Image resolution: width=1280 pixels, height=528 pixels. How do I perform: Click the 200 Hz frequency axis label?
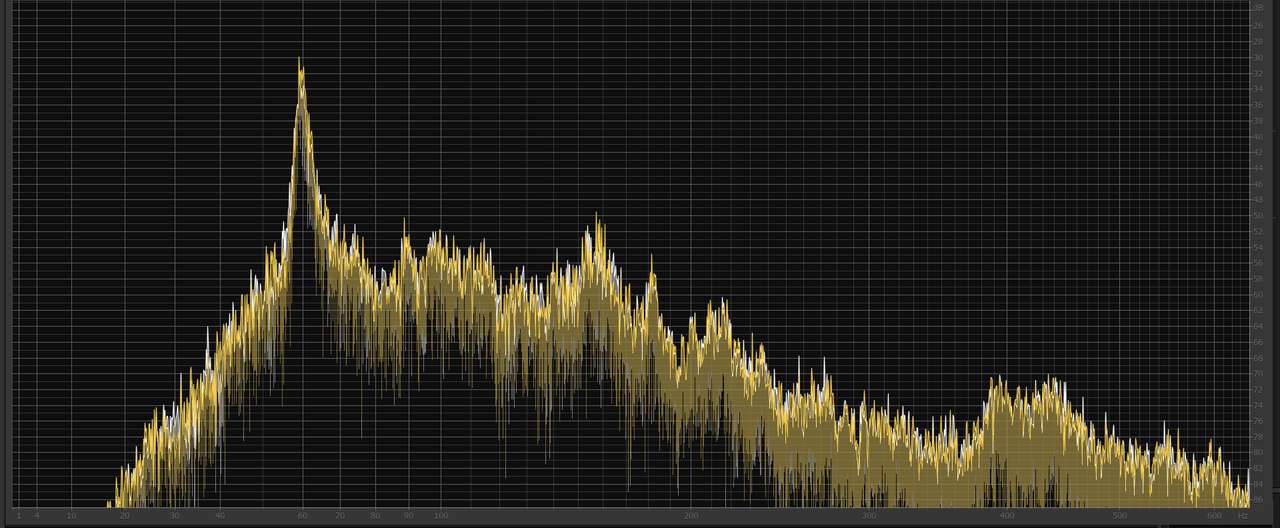[691, 516]
